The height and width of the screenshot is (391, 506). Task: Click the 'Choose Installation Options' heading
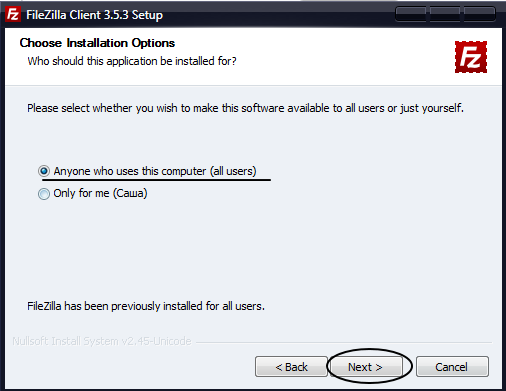[97, 43]
